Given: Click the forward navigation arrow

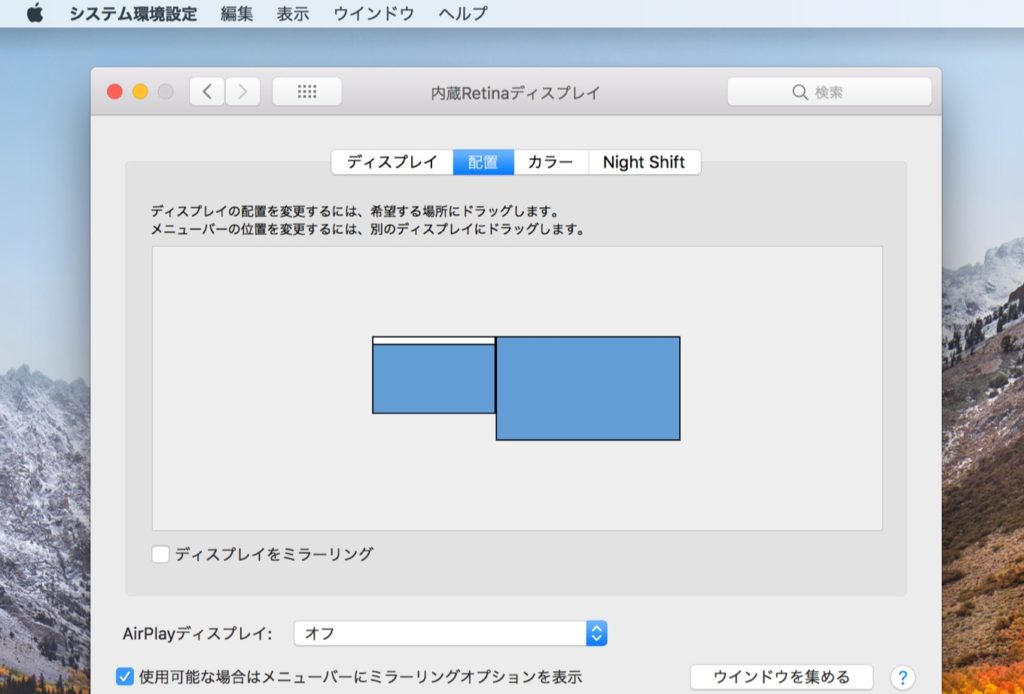Looking at the screenshot, I should coord(242,92).
